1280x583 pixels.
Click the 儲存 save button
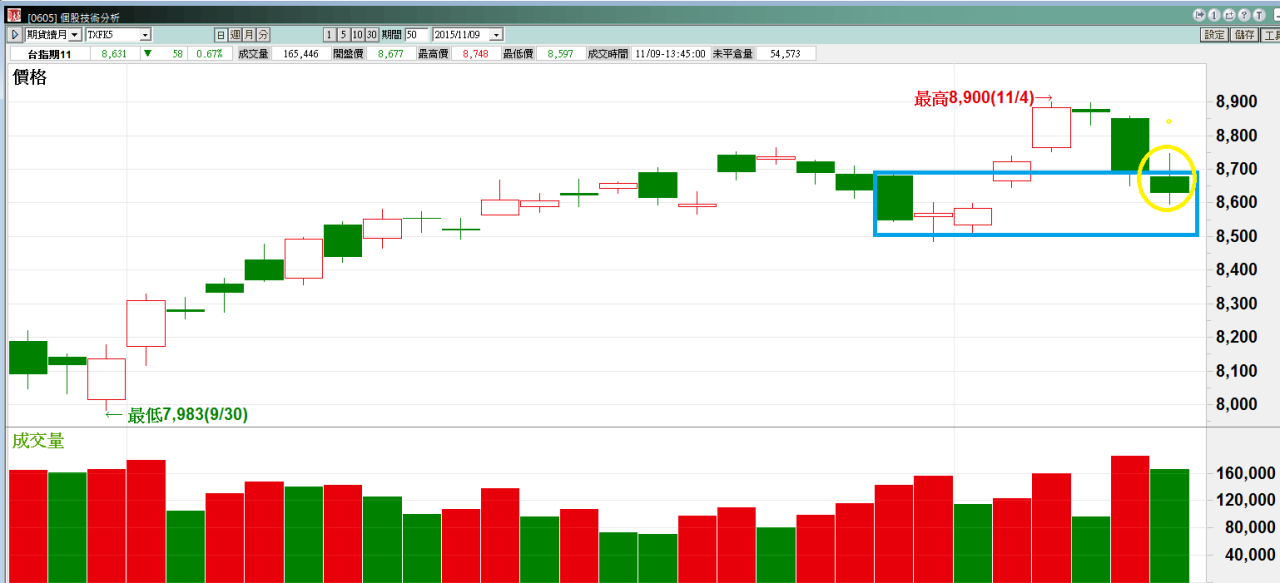coord(1244,35)
